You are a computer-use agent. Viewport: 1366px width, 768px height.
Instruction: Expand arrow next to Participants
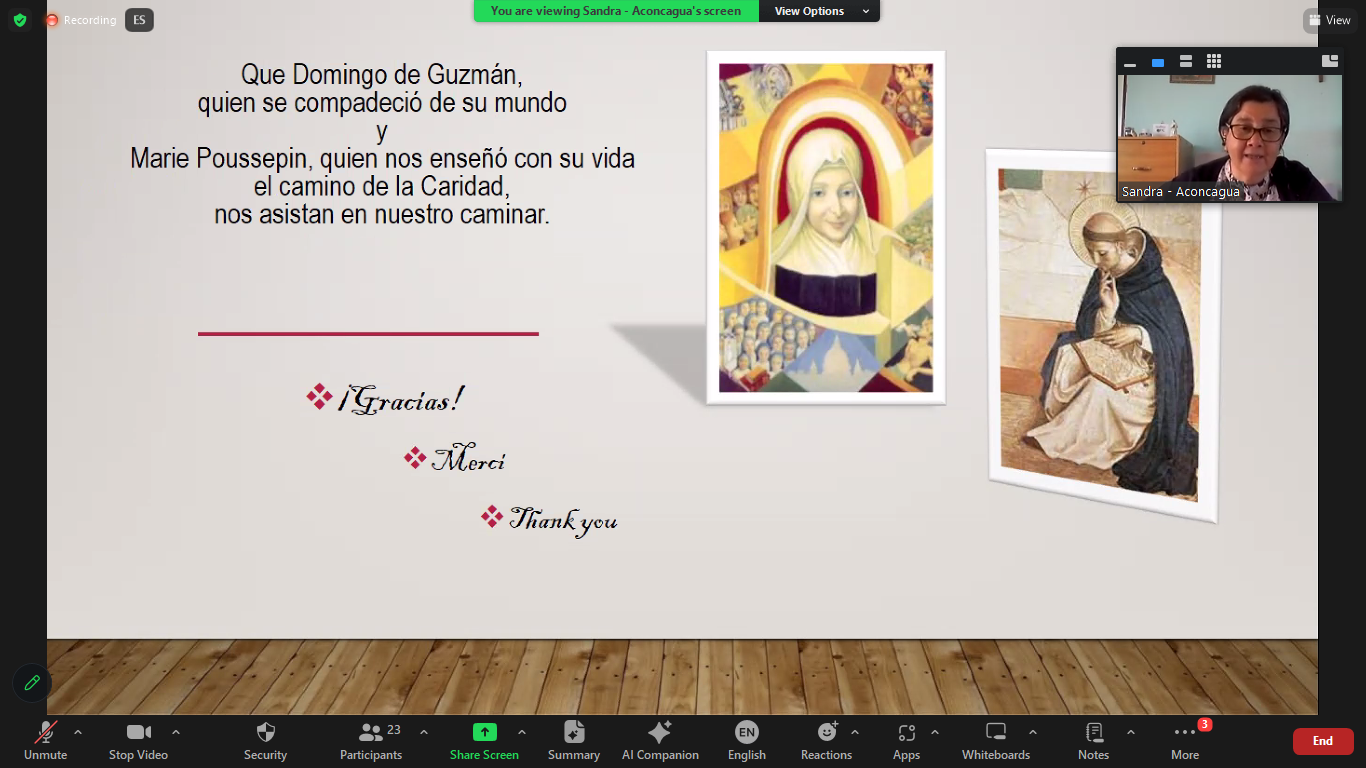point(423,732)
